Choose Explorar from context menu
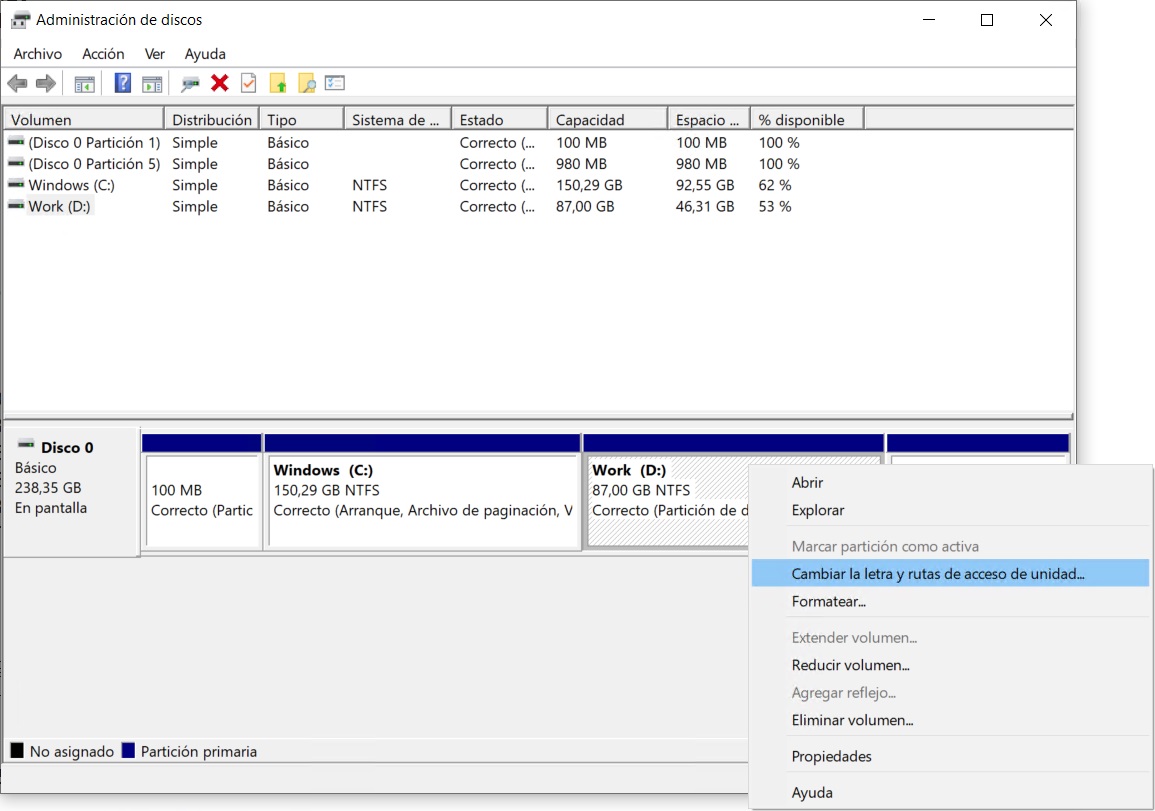The image size is (1155, 811). coord(950,510)
